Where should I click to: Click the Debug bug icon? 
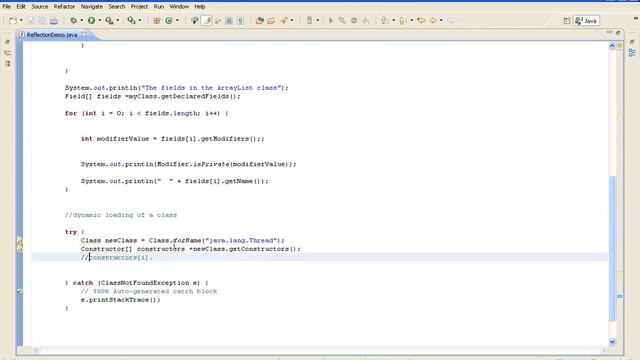tap(73, 20)
